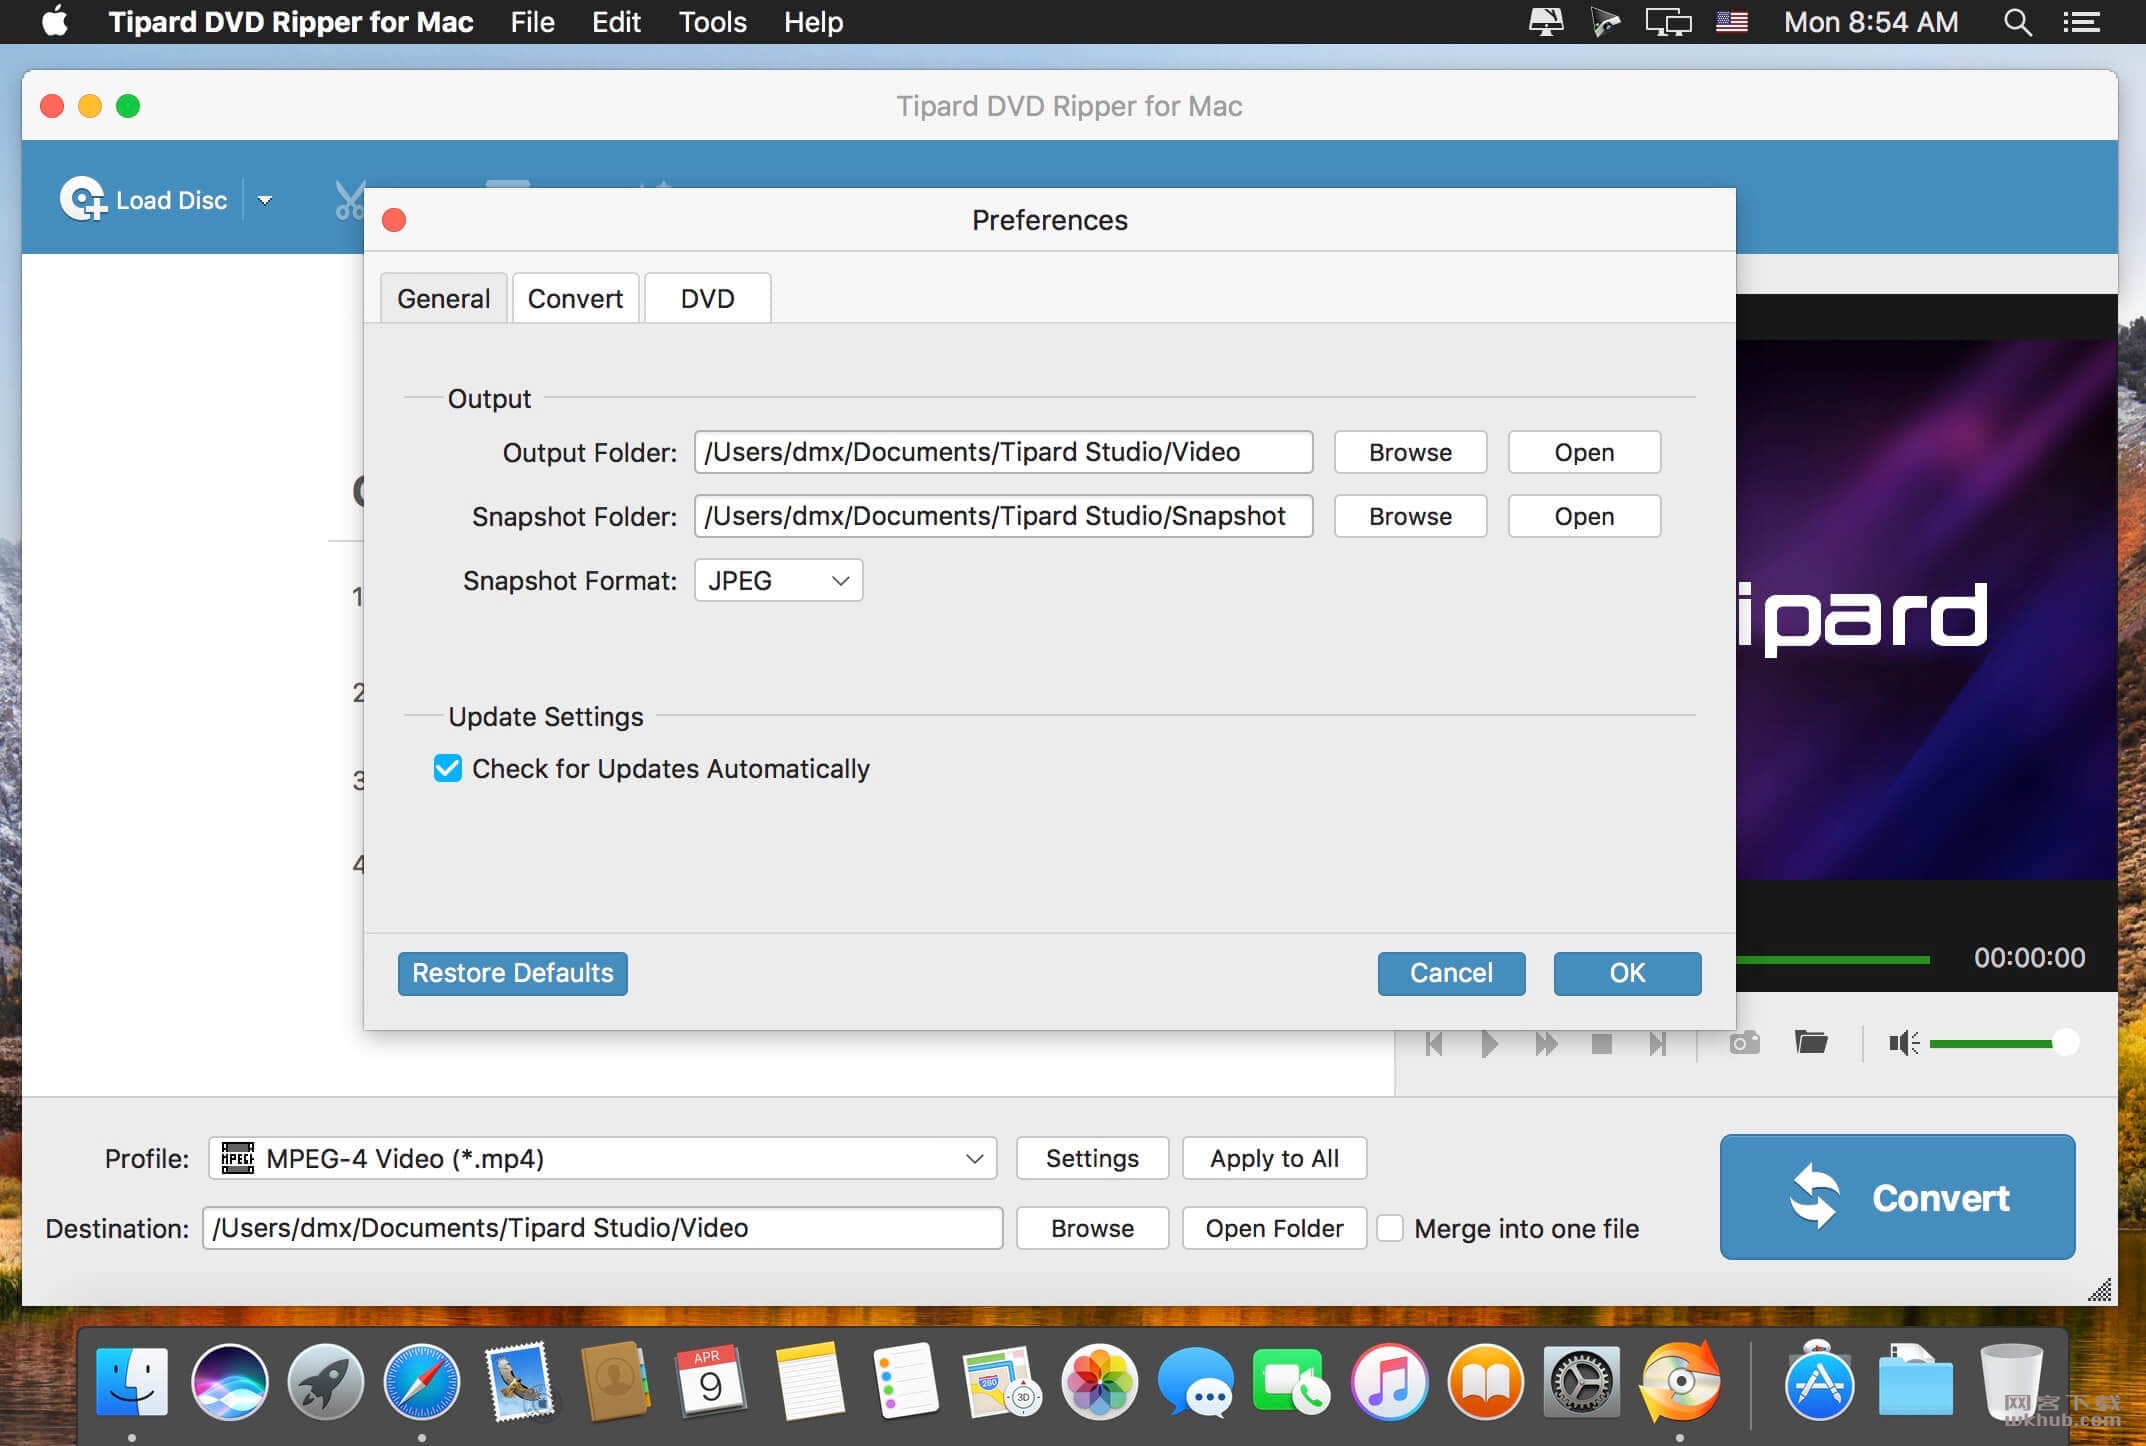
Task: Click the Destination path field
Action: click(x=602, y=1228)
